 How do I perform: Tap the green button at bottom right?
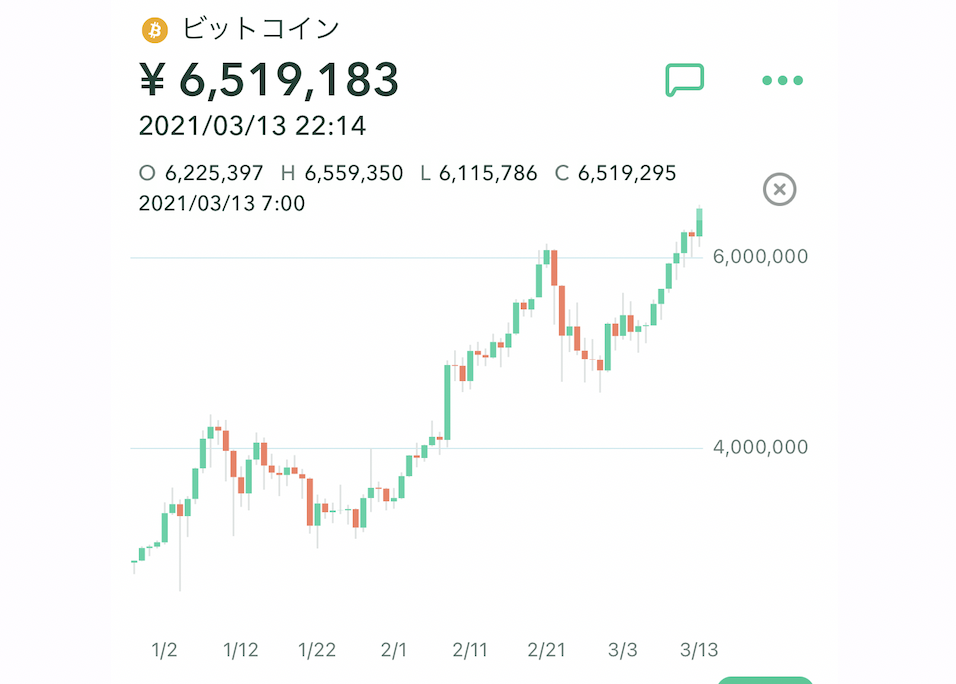765,680
